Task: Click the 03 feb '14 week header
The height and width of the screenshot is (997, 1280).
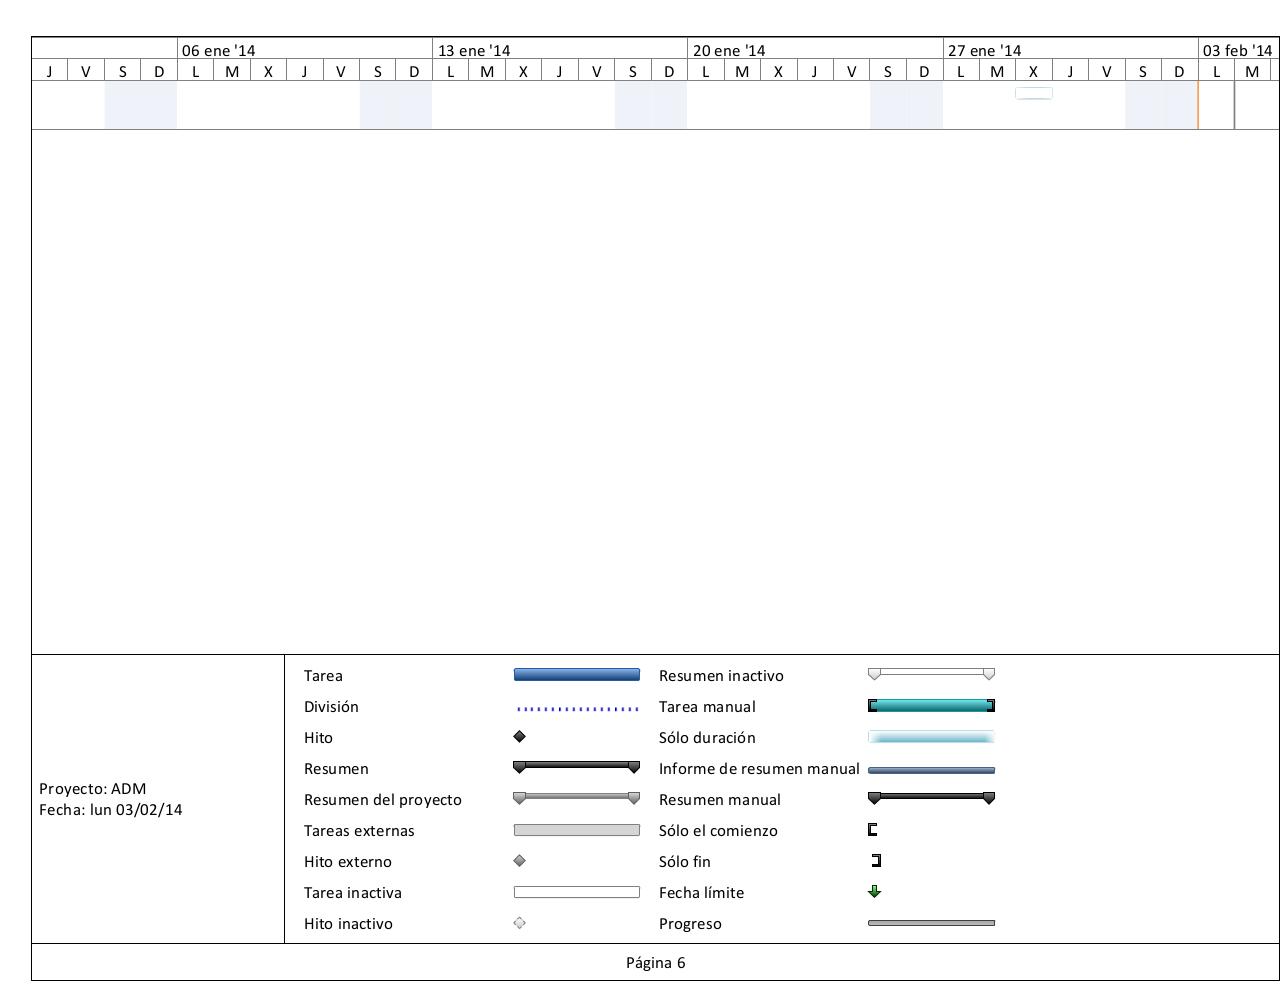Action: [1237, 50]
